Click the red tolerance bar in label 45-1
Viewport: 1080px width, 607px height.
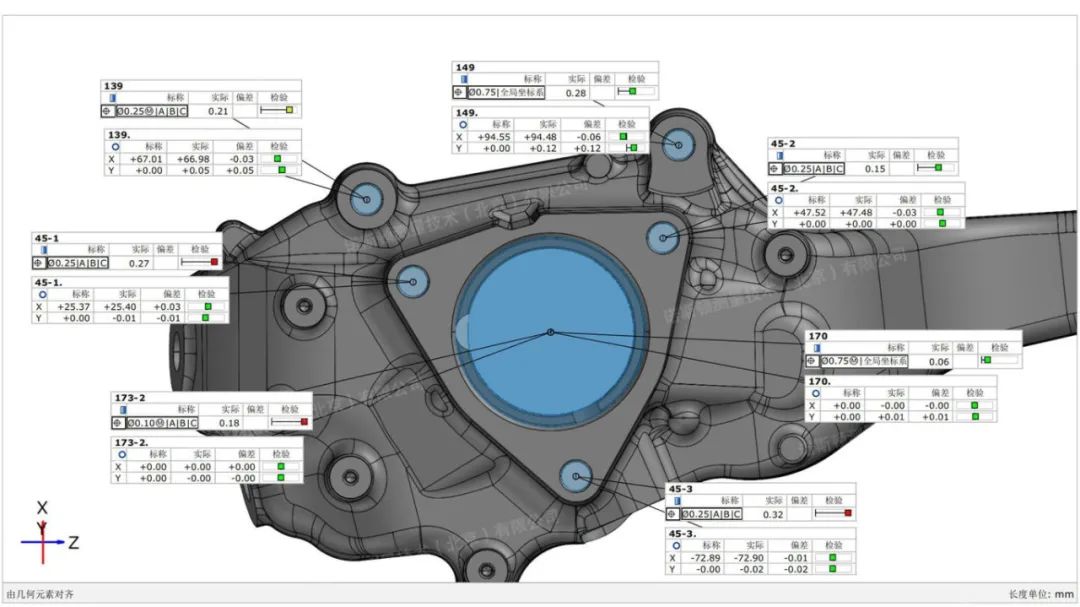[200, 263]
